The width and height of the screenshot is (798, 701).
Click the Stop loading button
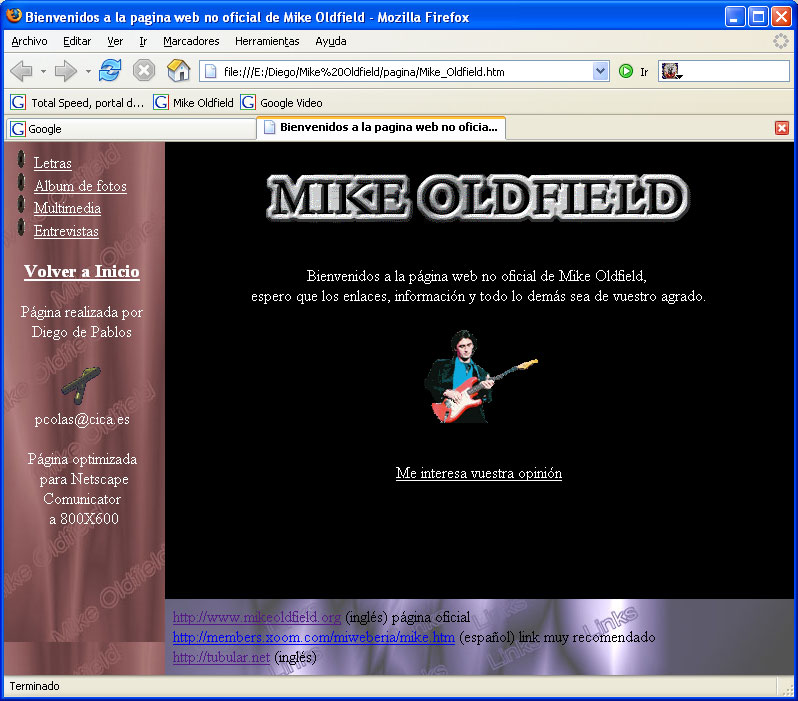click(x=144, y=70)
